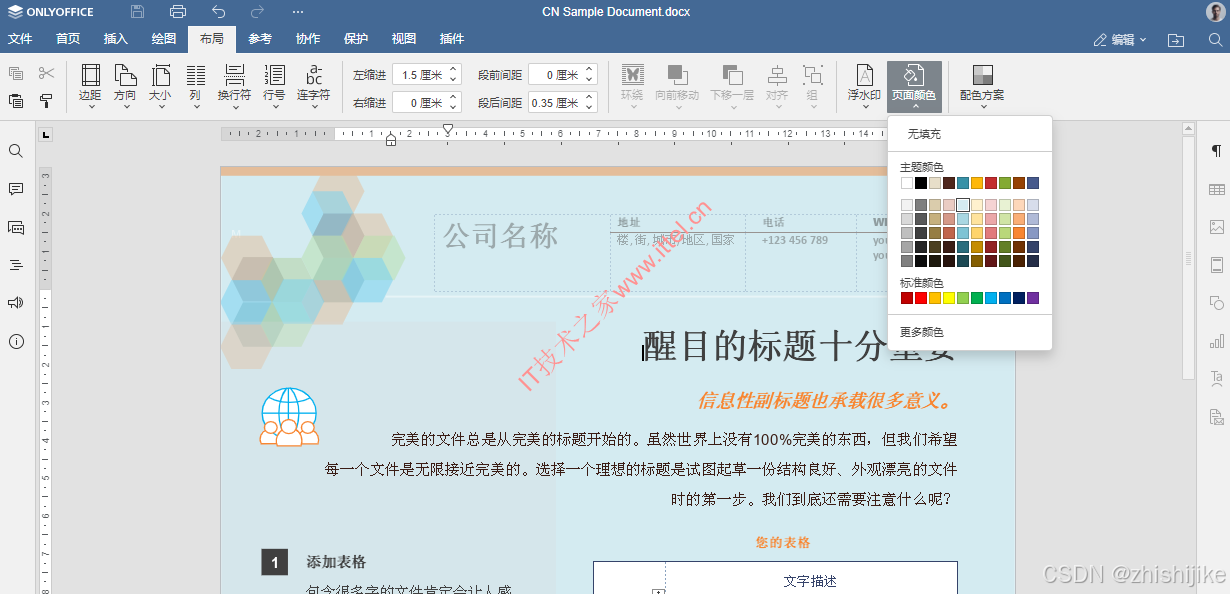Click the tab stop selector beside the ruler

coord(46,134)
